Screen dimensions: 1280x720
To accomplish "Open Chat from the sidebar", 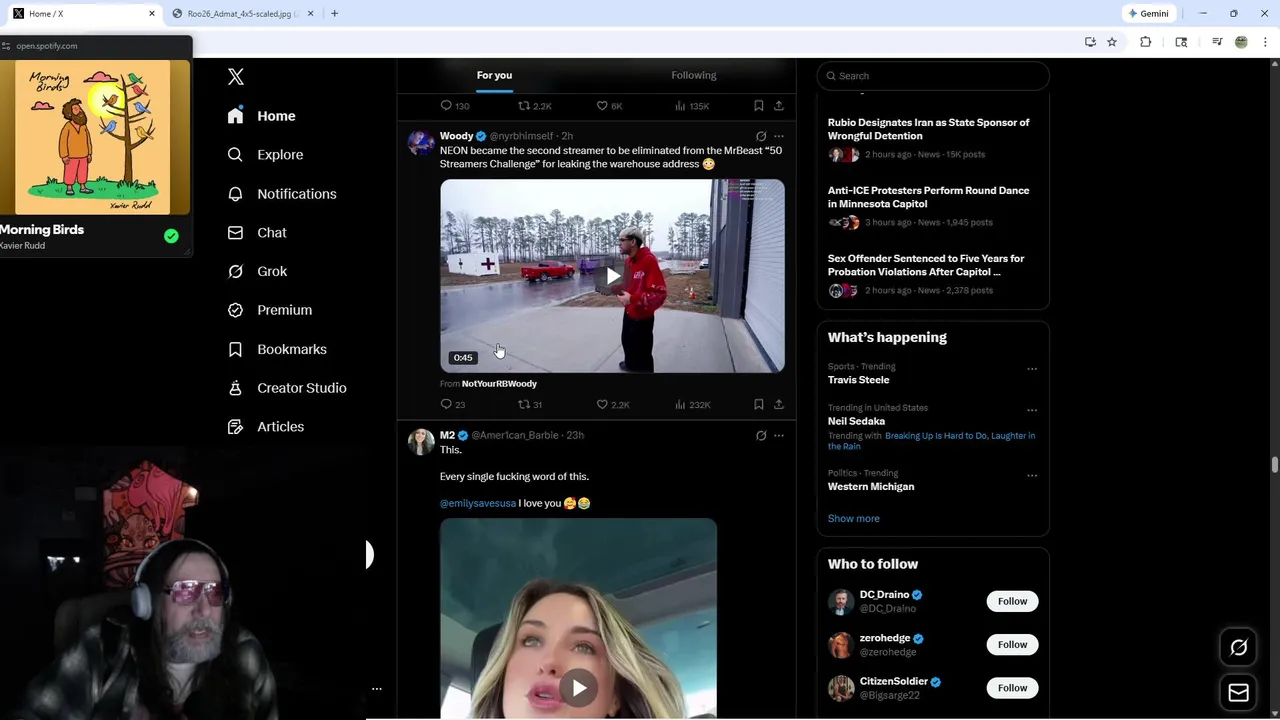I will (x=257, y=233).
